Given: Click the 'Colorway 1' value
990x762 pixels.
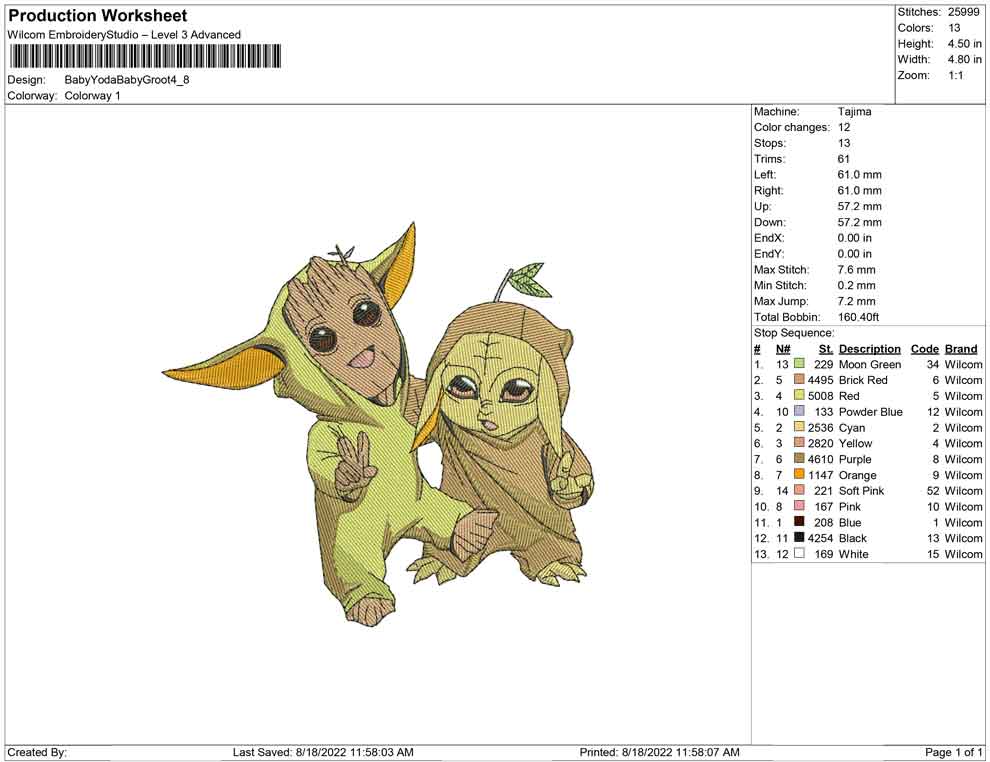Looking at the screenshot, I should pos(92,96).
